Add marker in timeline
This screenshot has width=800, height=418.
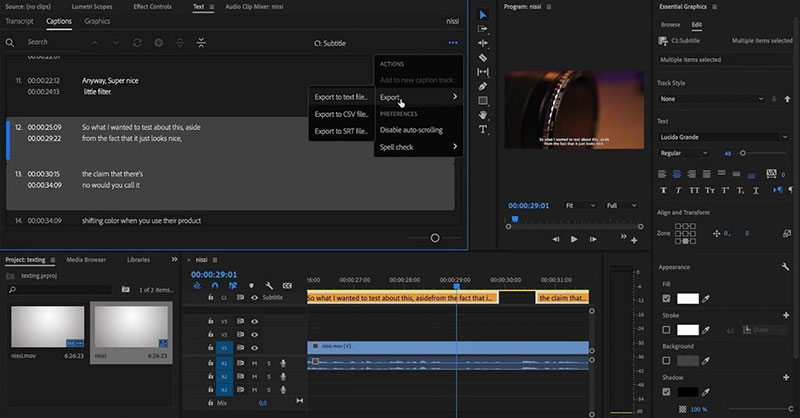251,286
